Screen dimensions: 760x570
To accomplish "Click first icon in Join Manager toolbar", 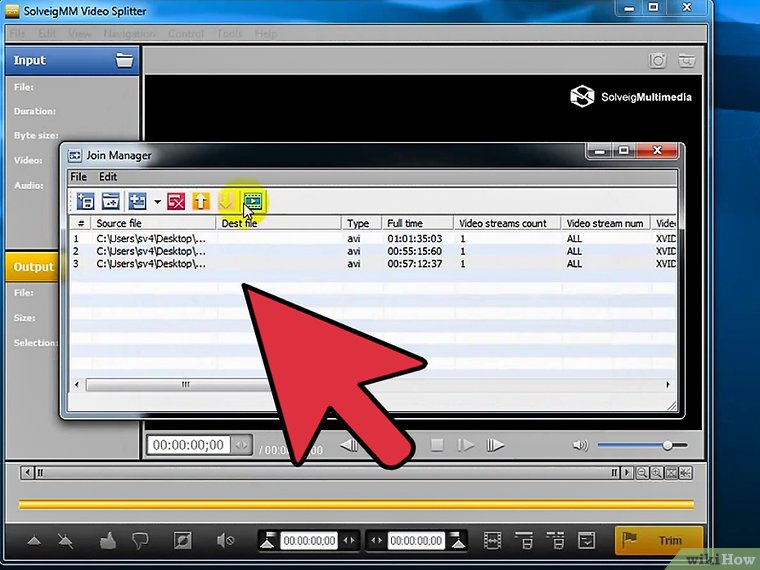I will [x=86, y=201].
